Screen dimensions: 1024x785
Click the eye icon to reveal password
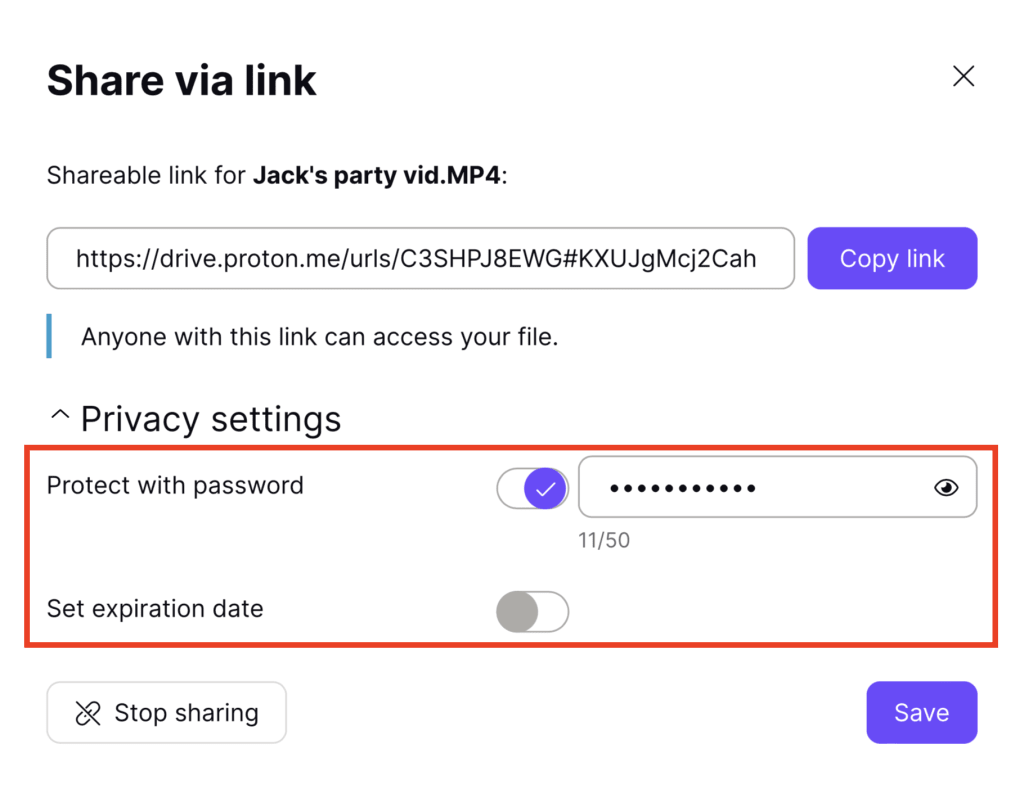click(x=946, y=487)
